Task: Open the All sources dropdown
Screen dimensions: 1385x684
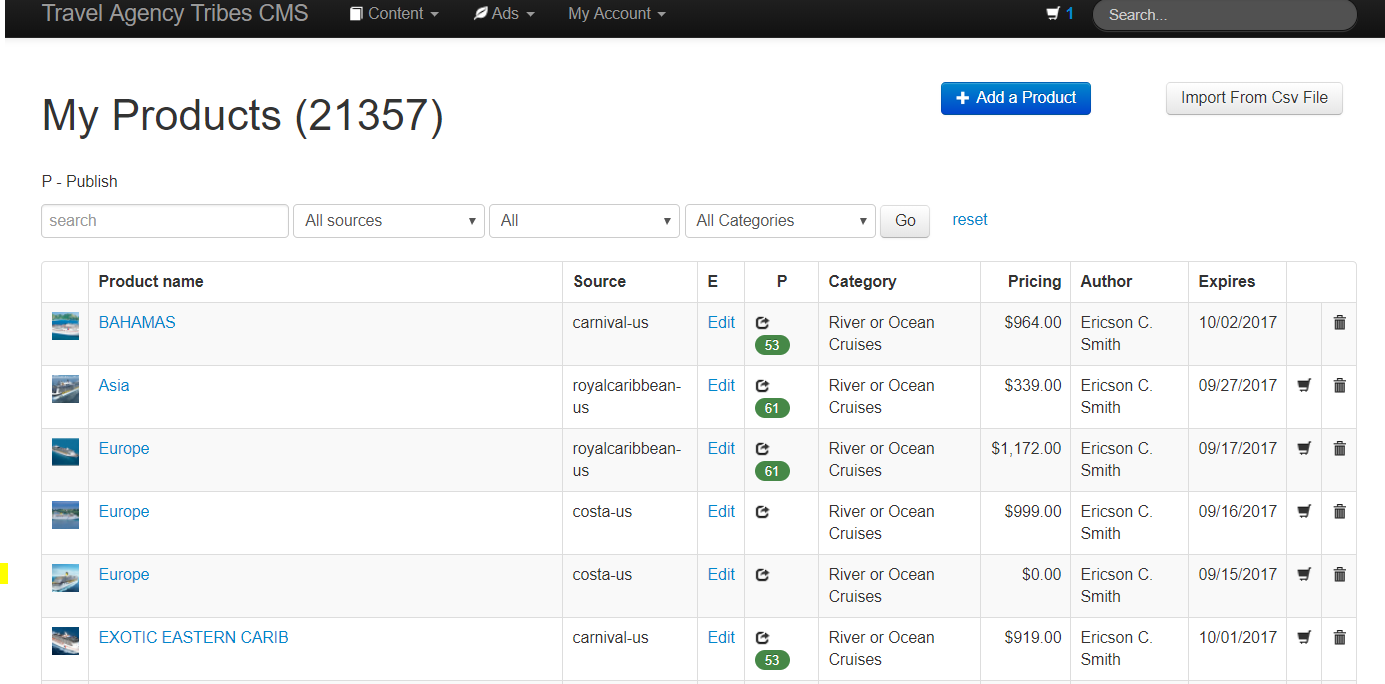Action: pyautogui.click(x=388, y=221)
